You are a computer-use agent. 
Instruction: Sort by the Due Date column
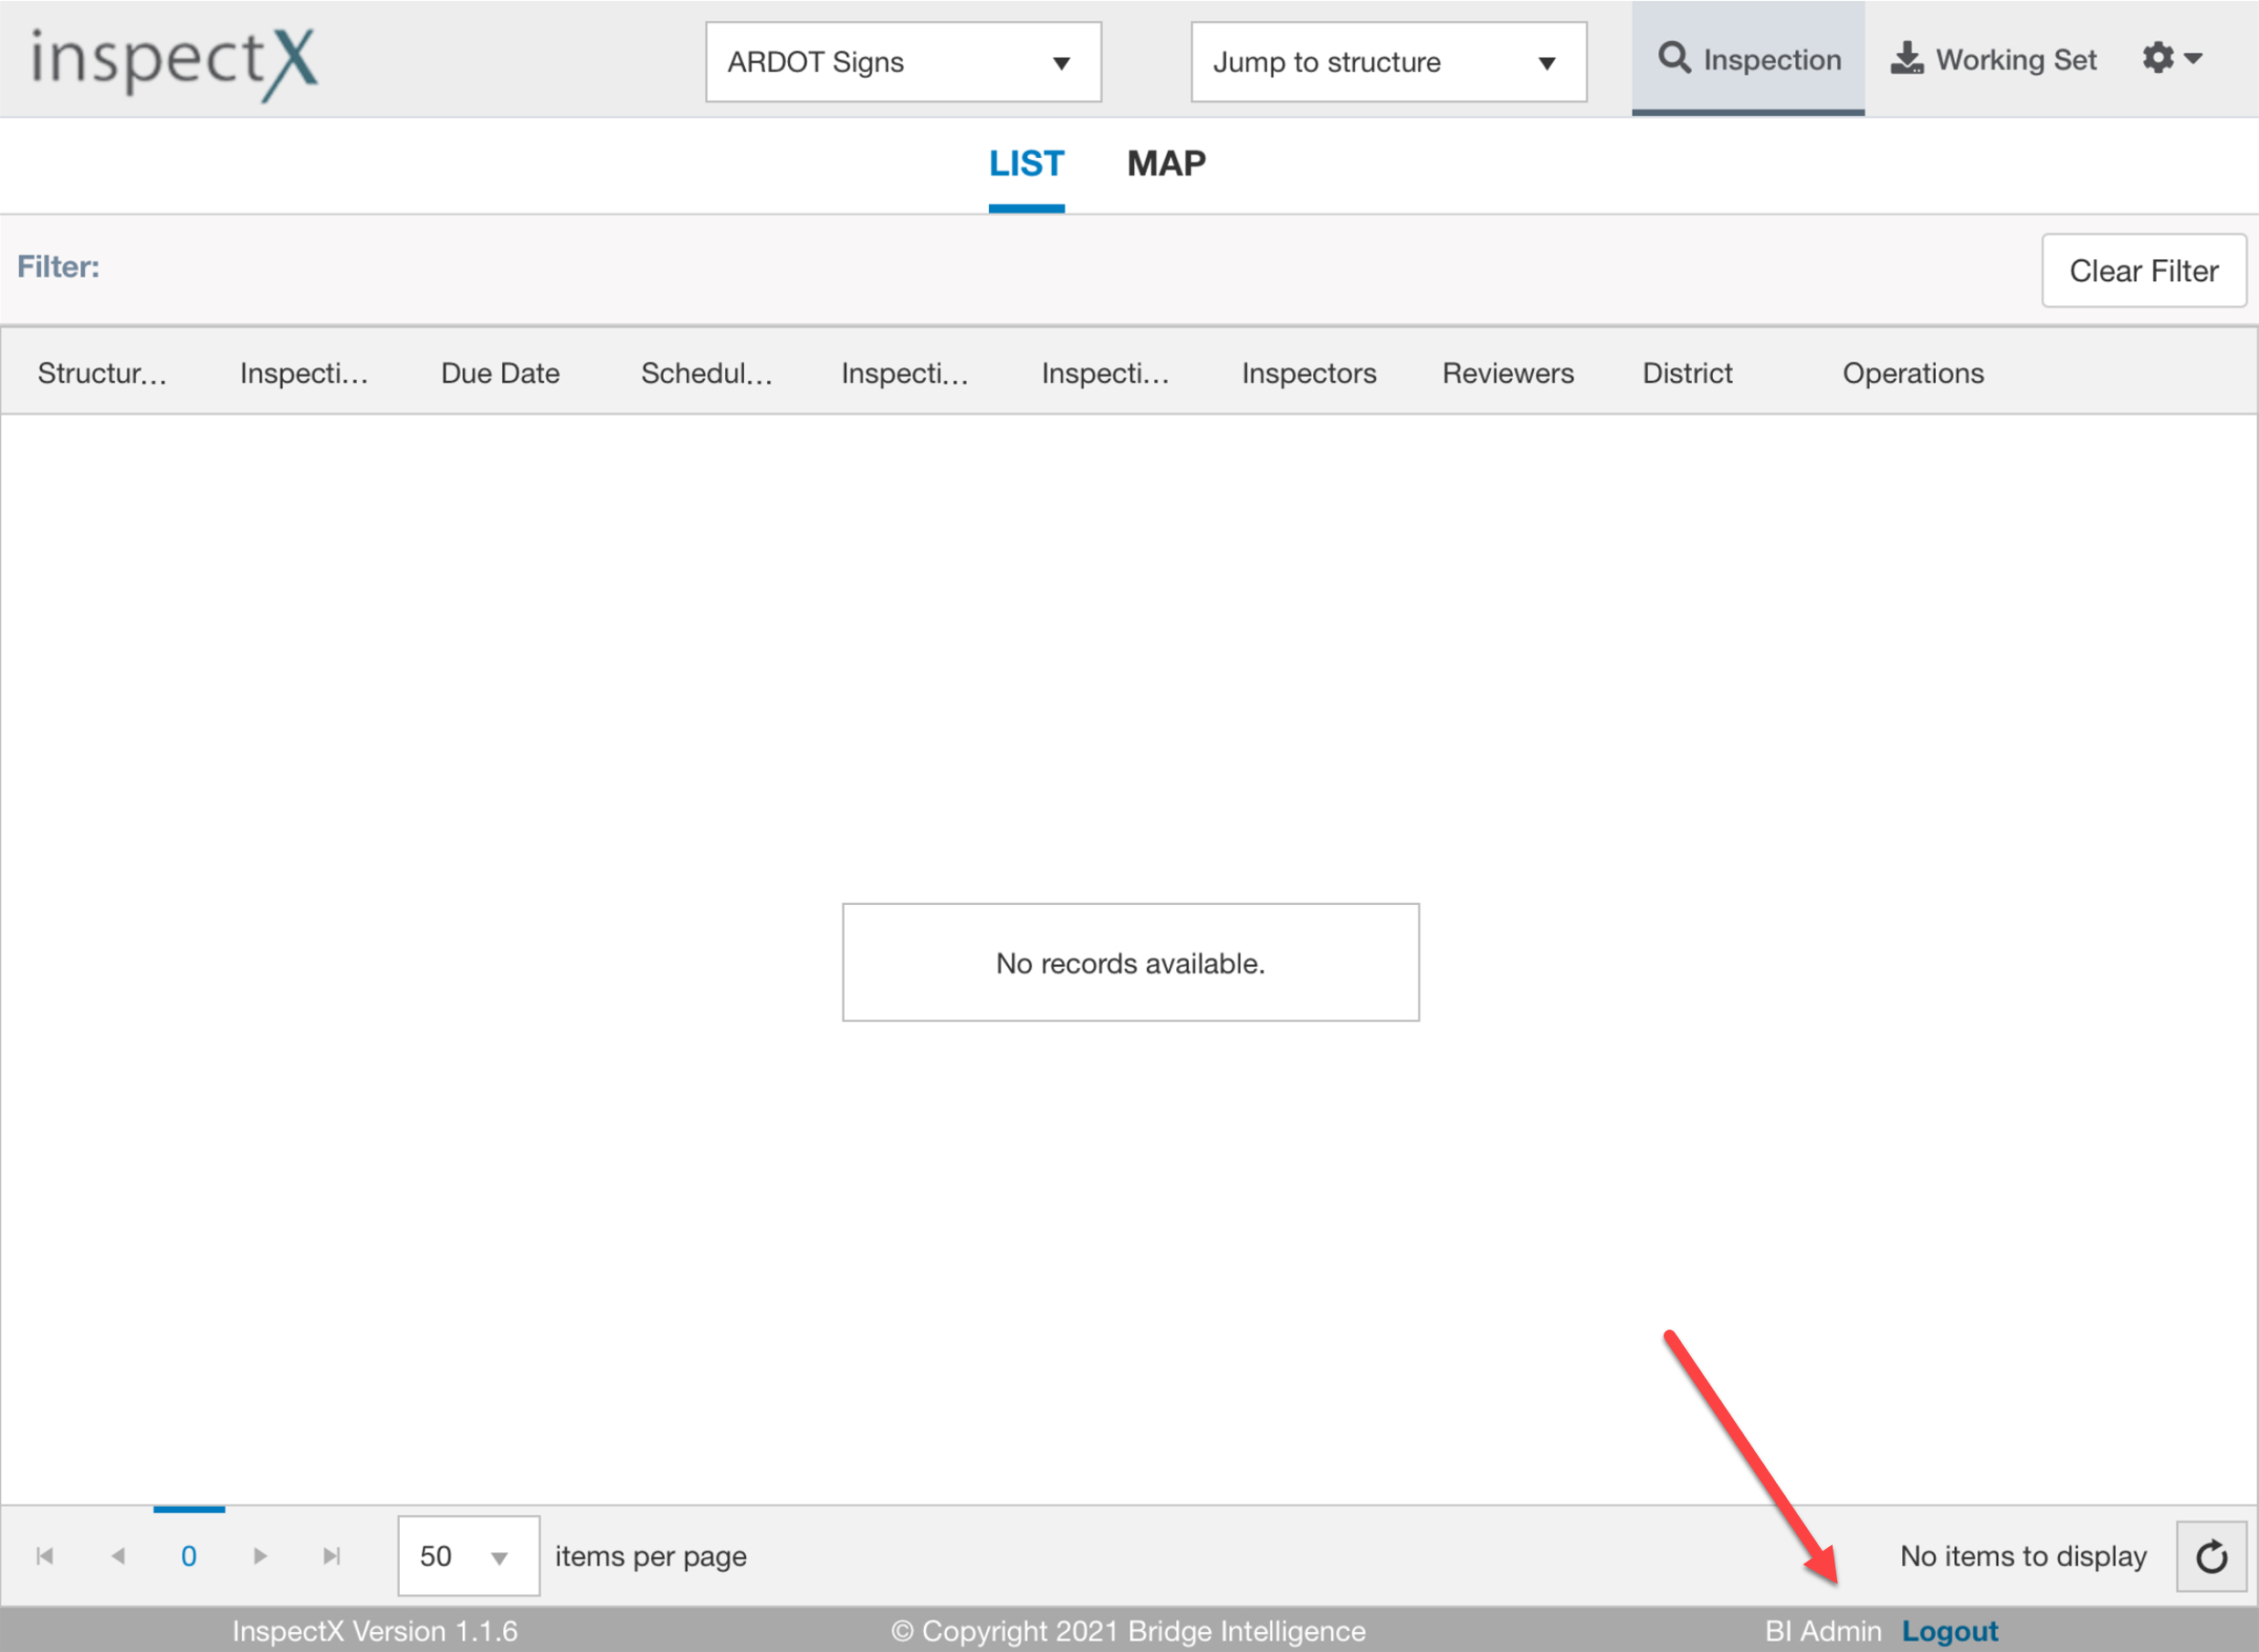click(x=500, y=373)
